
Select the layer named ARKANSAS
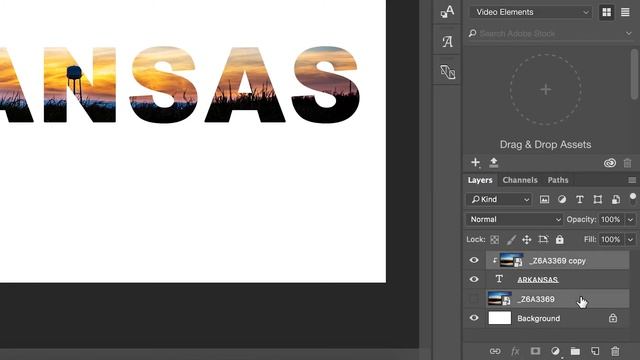tap(538, 280)
